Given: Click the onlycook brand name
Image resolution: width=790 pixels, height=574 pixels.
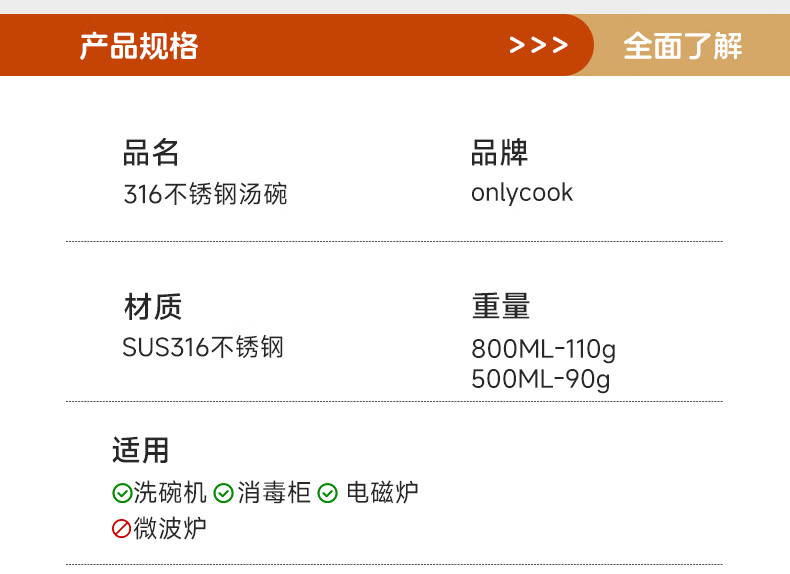Looking at the screenshot, I should point(522,193).
